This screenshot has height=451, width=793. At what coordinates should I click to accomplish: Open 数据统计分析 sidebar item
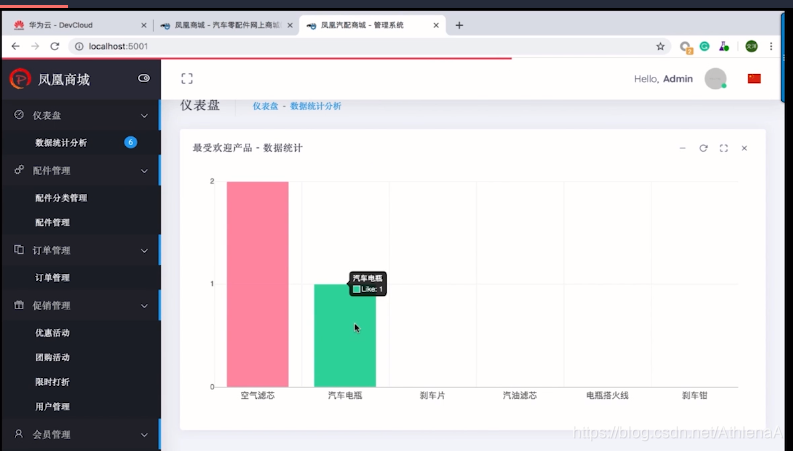coord(61,143)
